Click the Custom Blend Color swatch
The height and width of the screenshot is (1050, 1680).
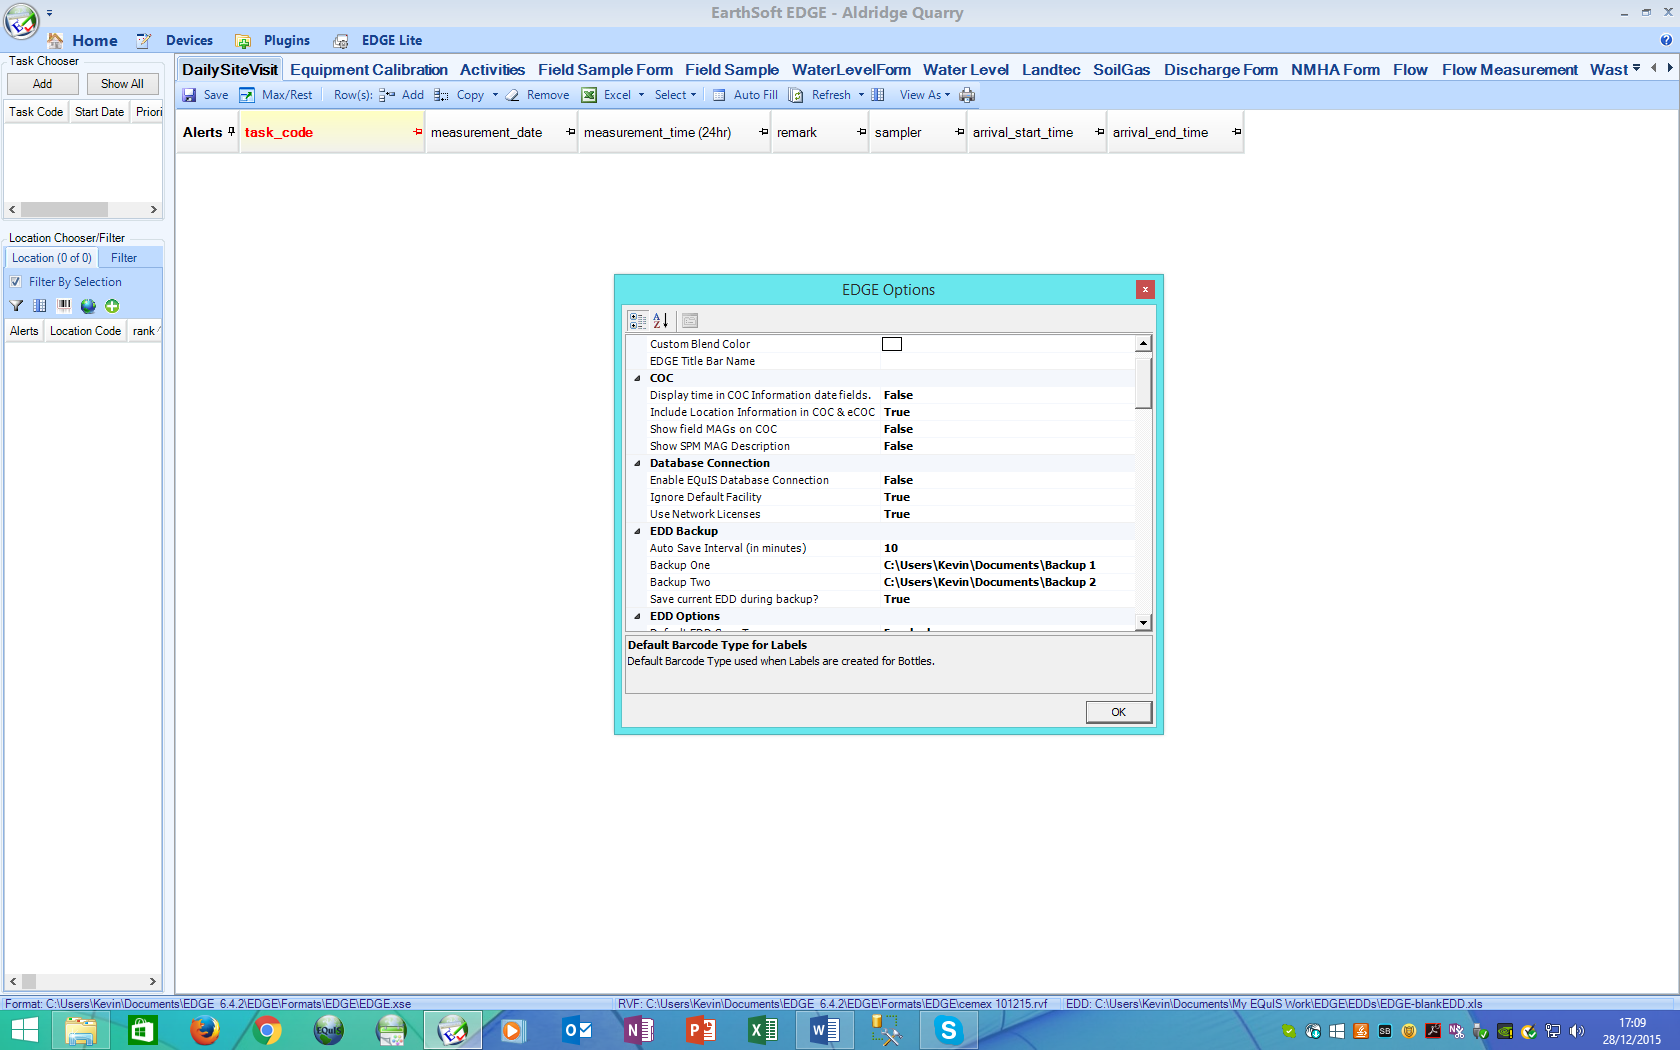pyautogui.click(x=892, y=344)
